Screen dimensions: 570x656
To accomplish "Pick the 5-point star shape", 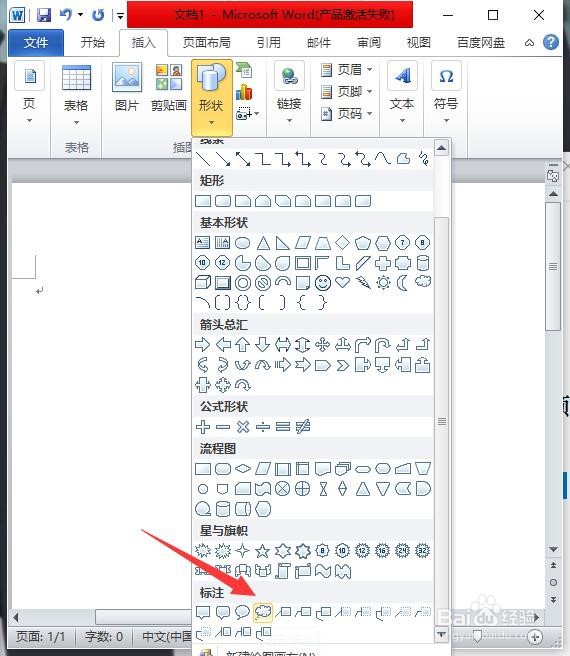I will (262, 551).
